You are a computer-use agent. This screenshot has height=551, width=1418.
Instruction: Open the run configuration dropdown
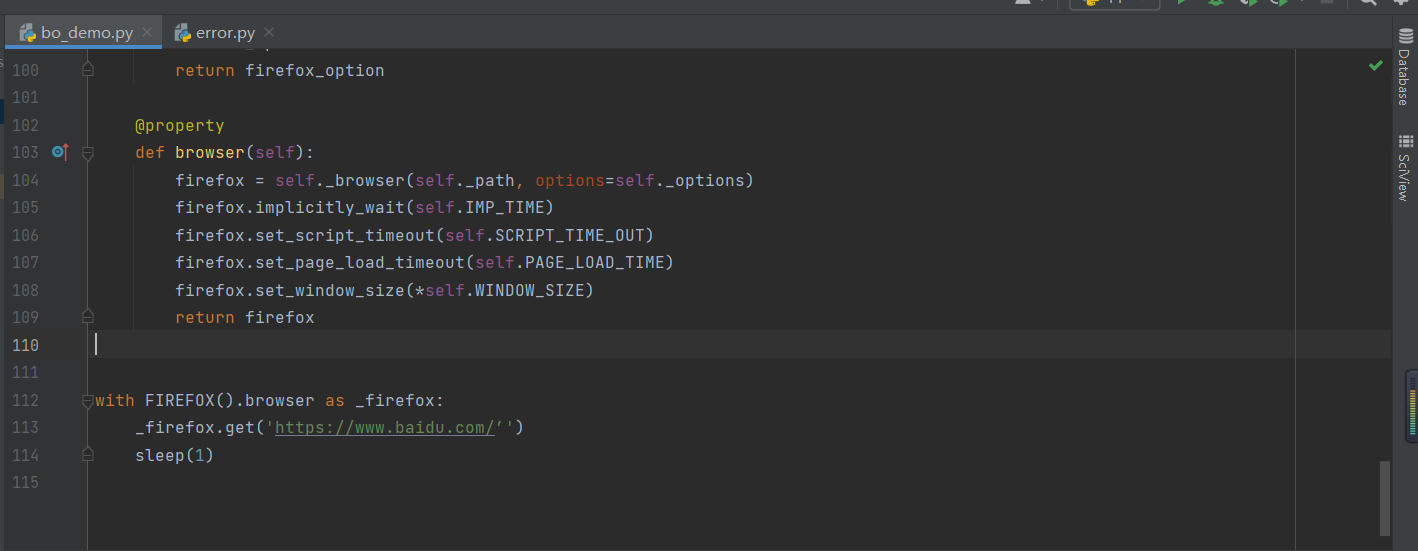(1114, 3)
